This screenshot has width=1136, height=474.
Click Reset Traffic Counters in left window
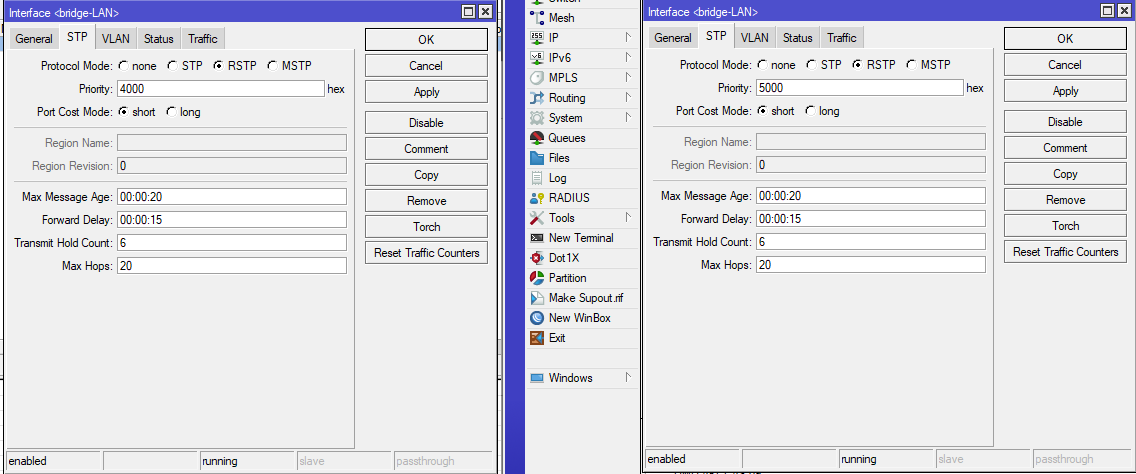(x=426, y=253)
